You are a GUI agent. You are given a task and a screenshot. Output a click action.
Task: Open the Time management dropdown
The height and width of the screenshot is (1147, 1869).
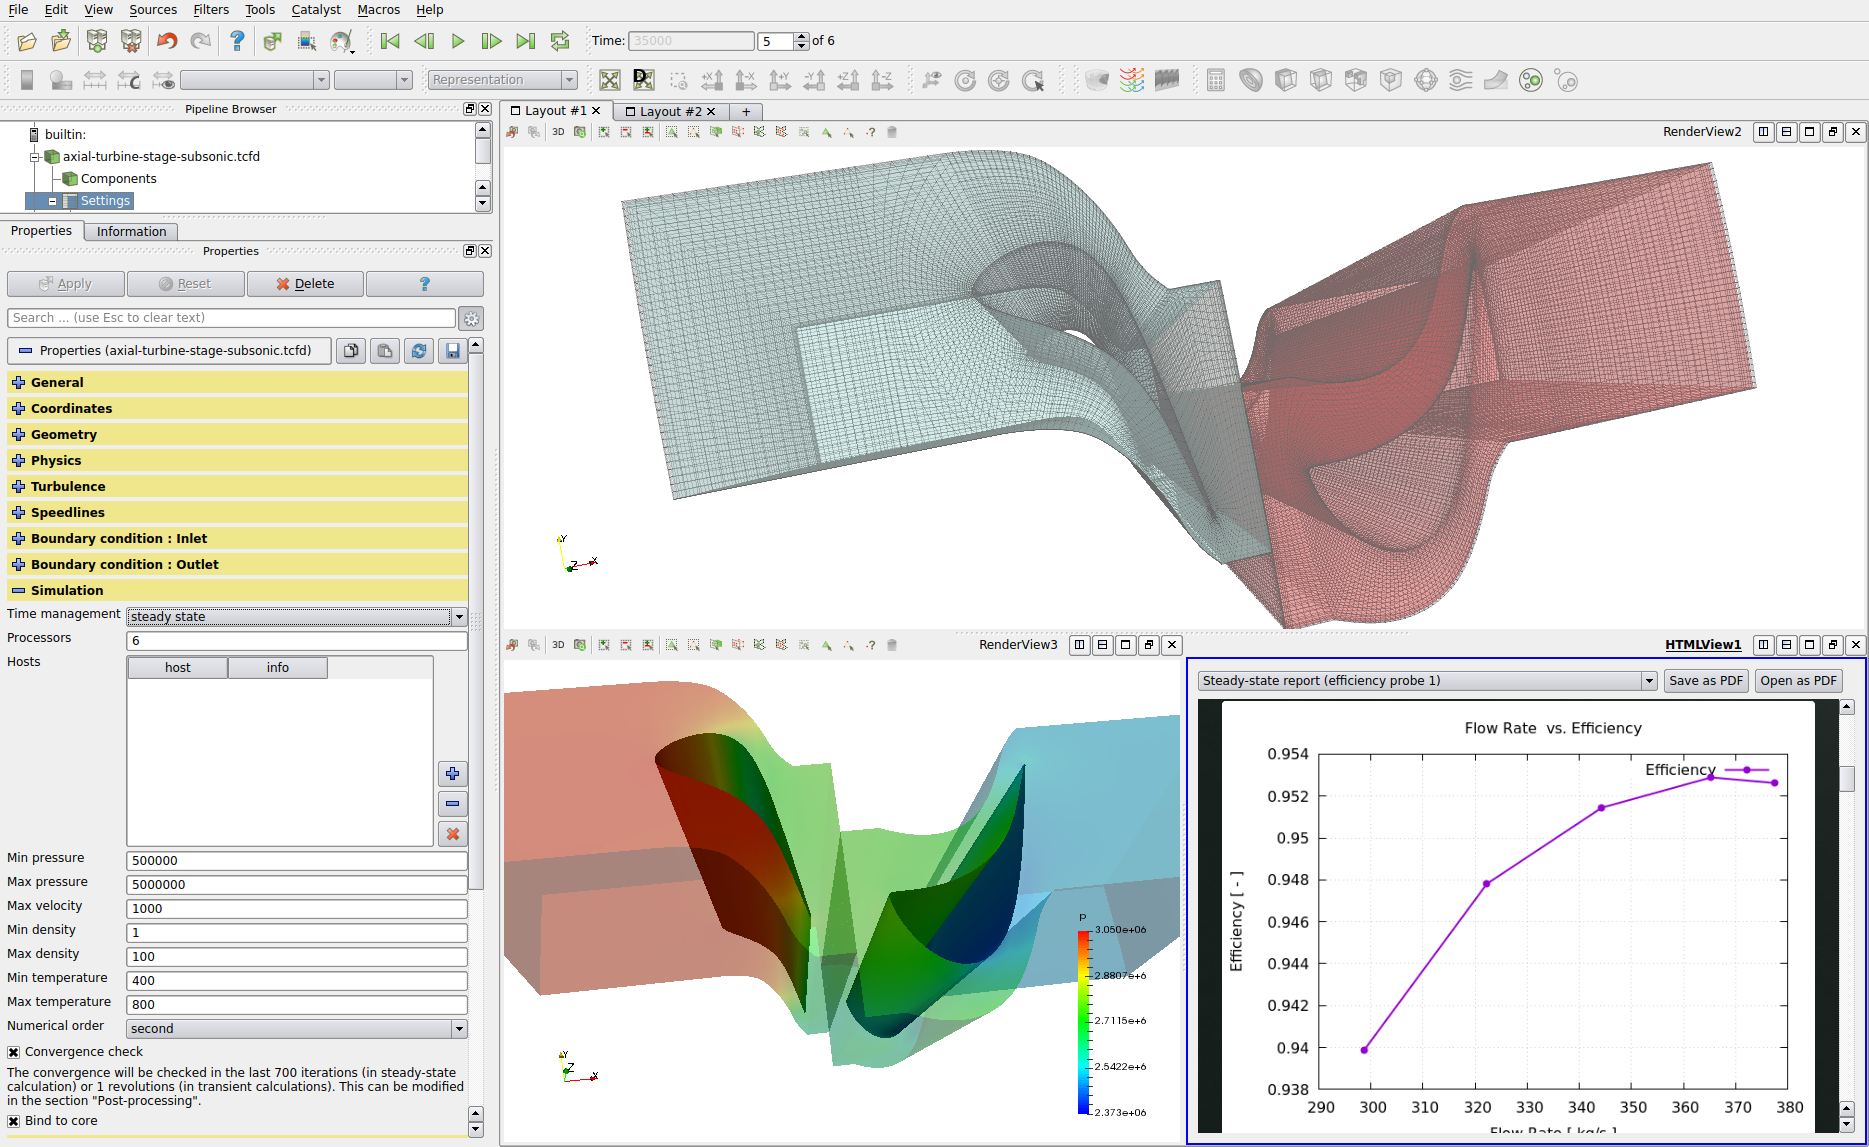point(296,617)
